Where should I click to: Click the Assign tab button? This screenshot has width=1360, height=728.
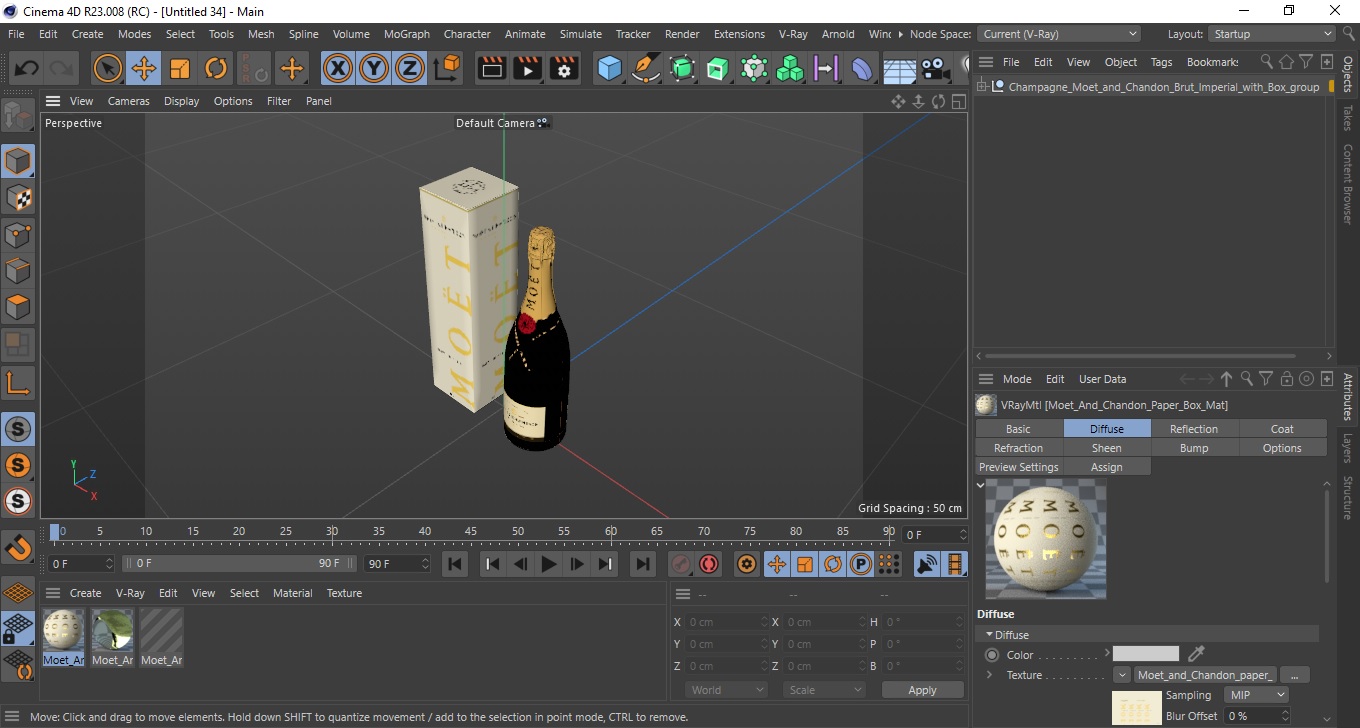pos(1106,467)
